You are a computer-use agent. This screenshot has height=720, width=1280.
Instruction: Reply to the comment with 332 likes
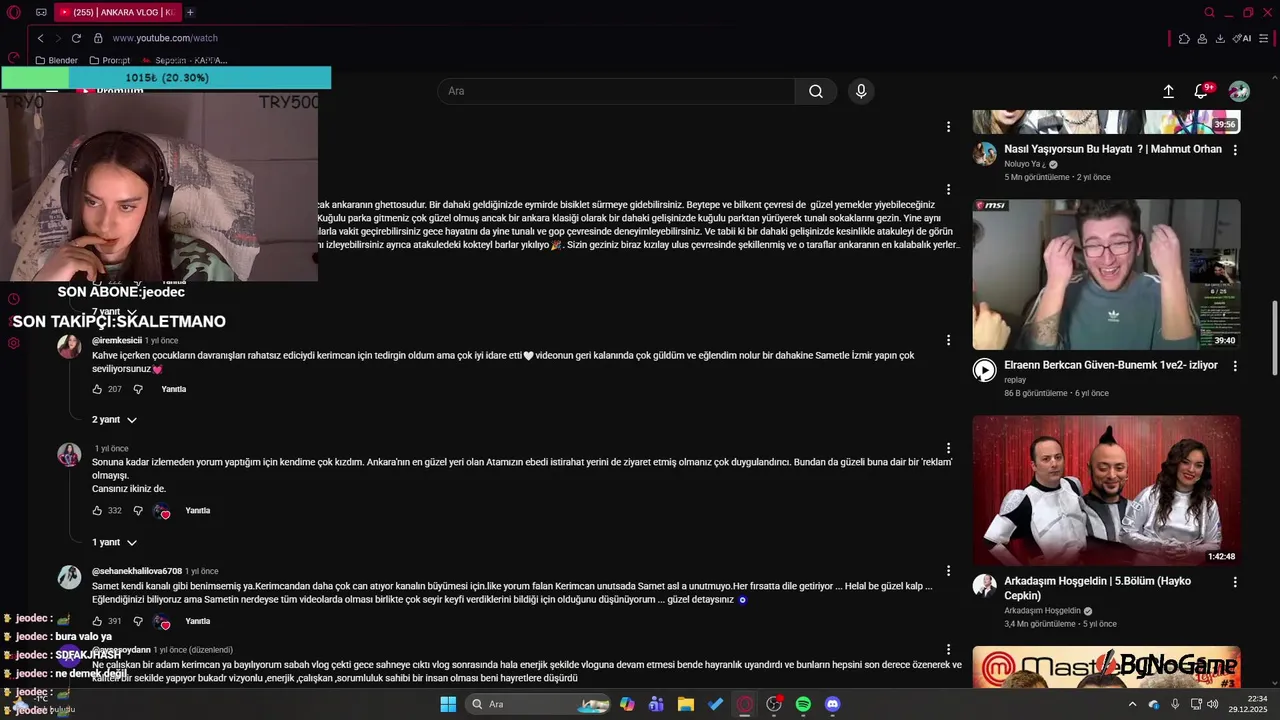198,510
